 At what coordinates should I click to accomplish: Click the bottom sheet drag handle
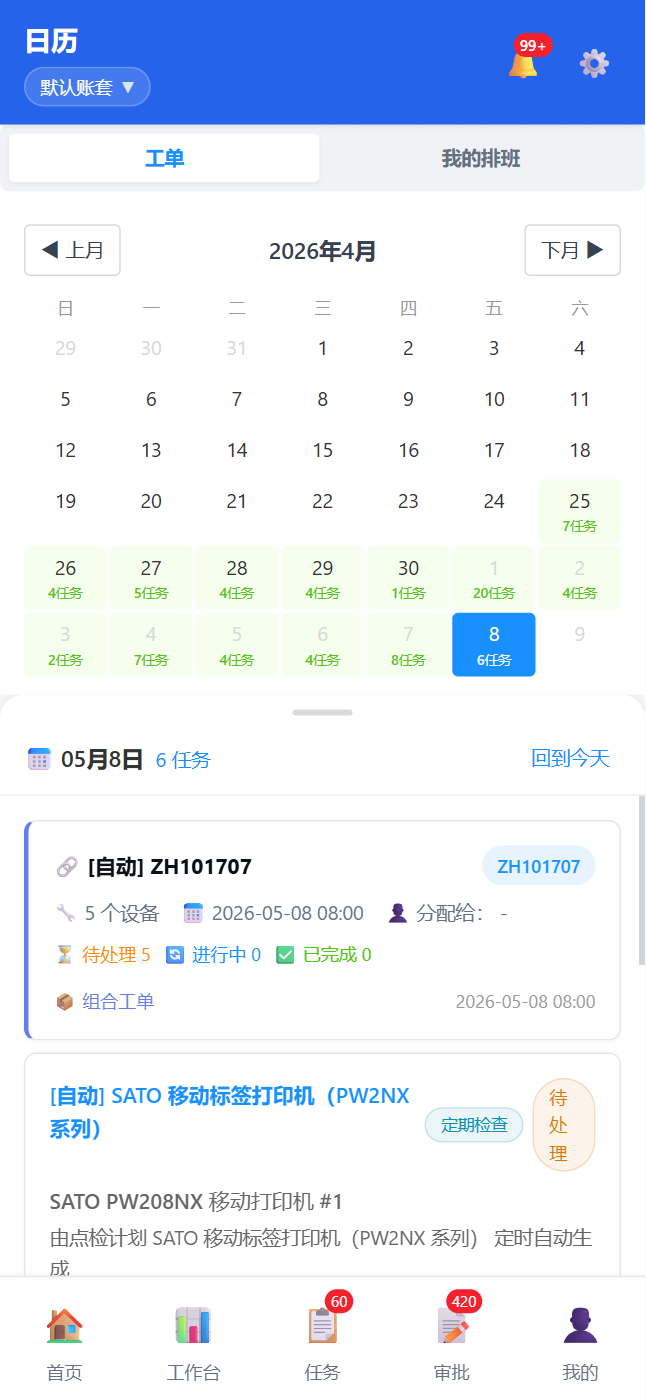pyautogui.click(x=322, y=712)
